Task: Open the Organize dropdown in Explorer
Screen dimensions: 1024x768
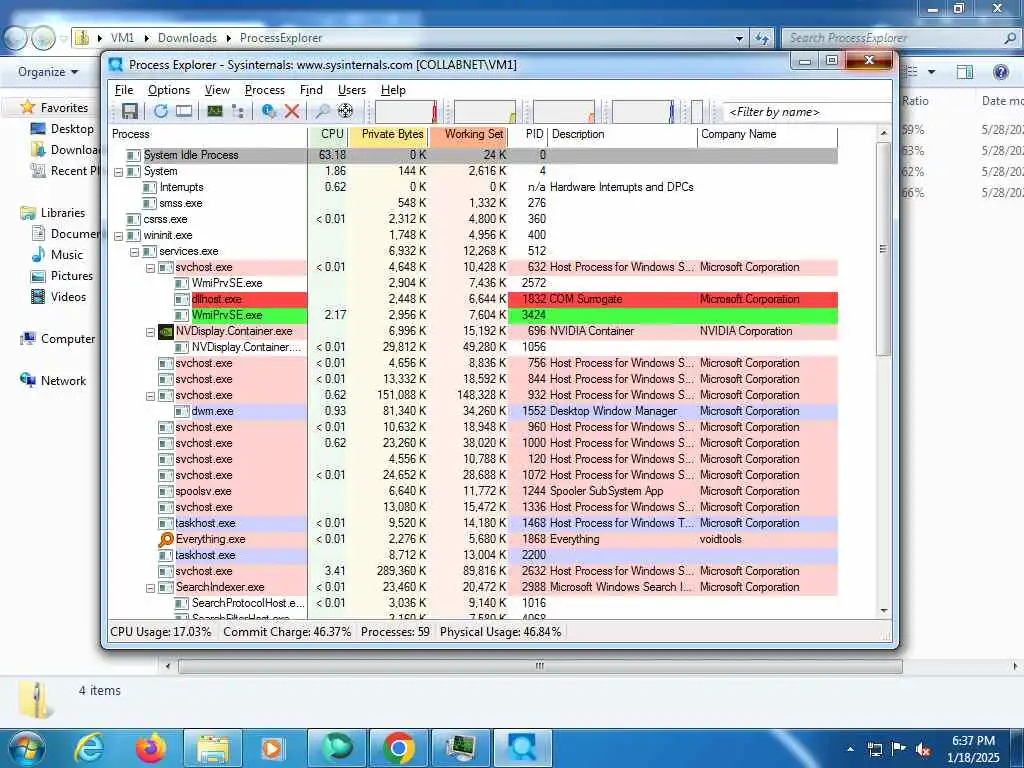Action: click(48, 72)
